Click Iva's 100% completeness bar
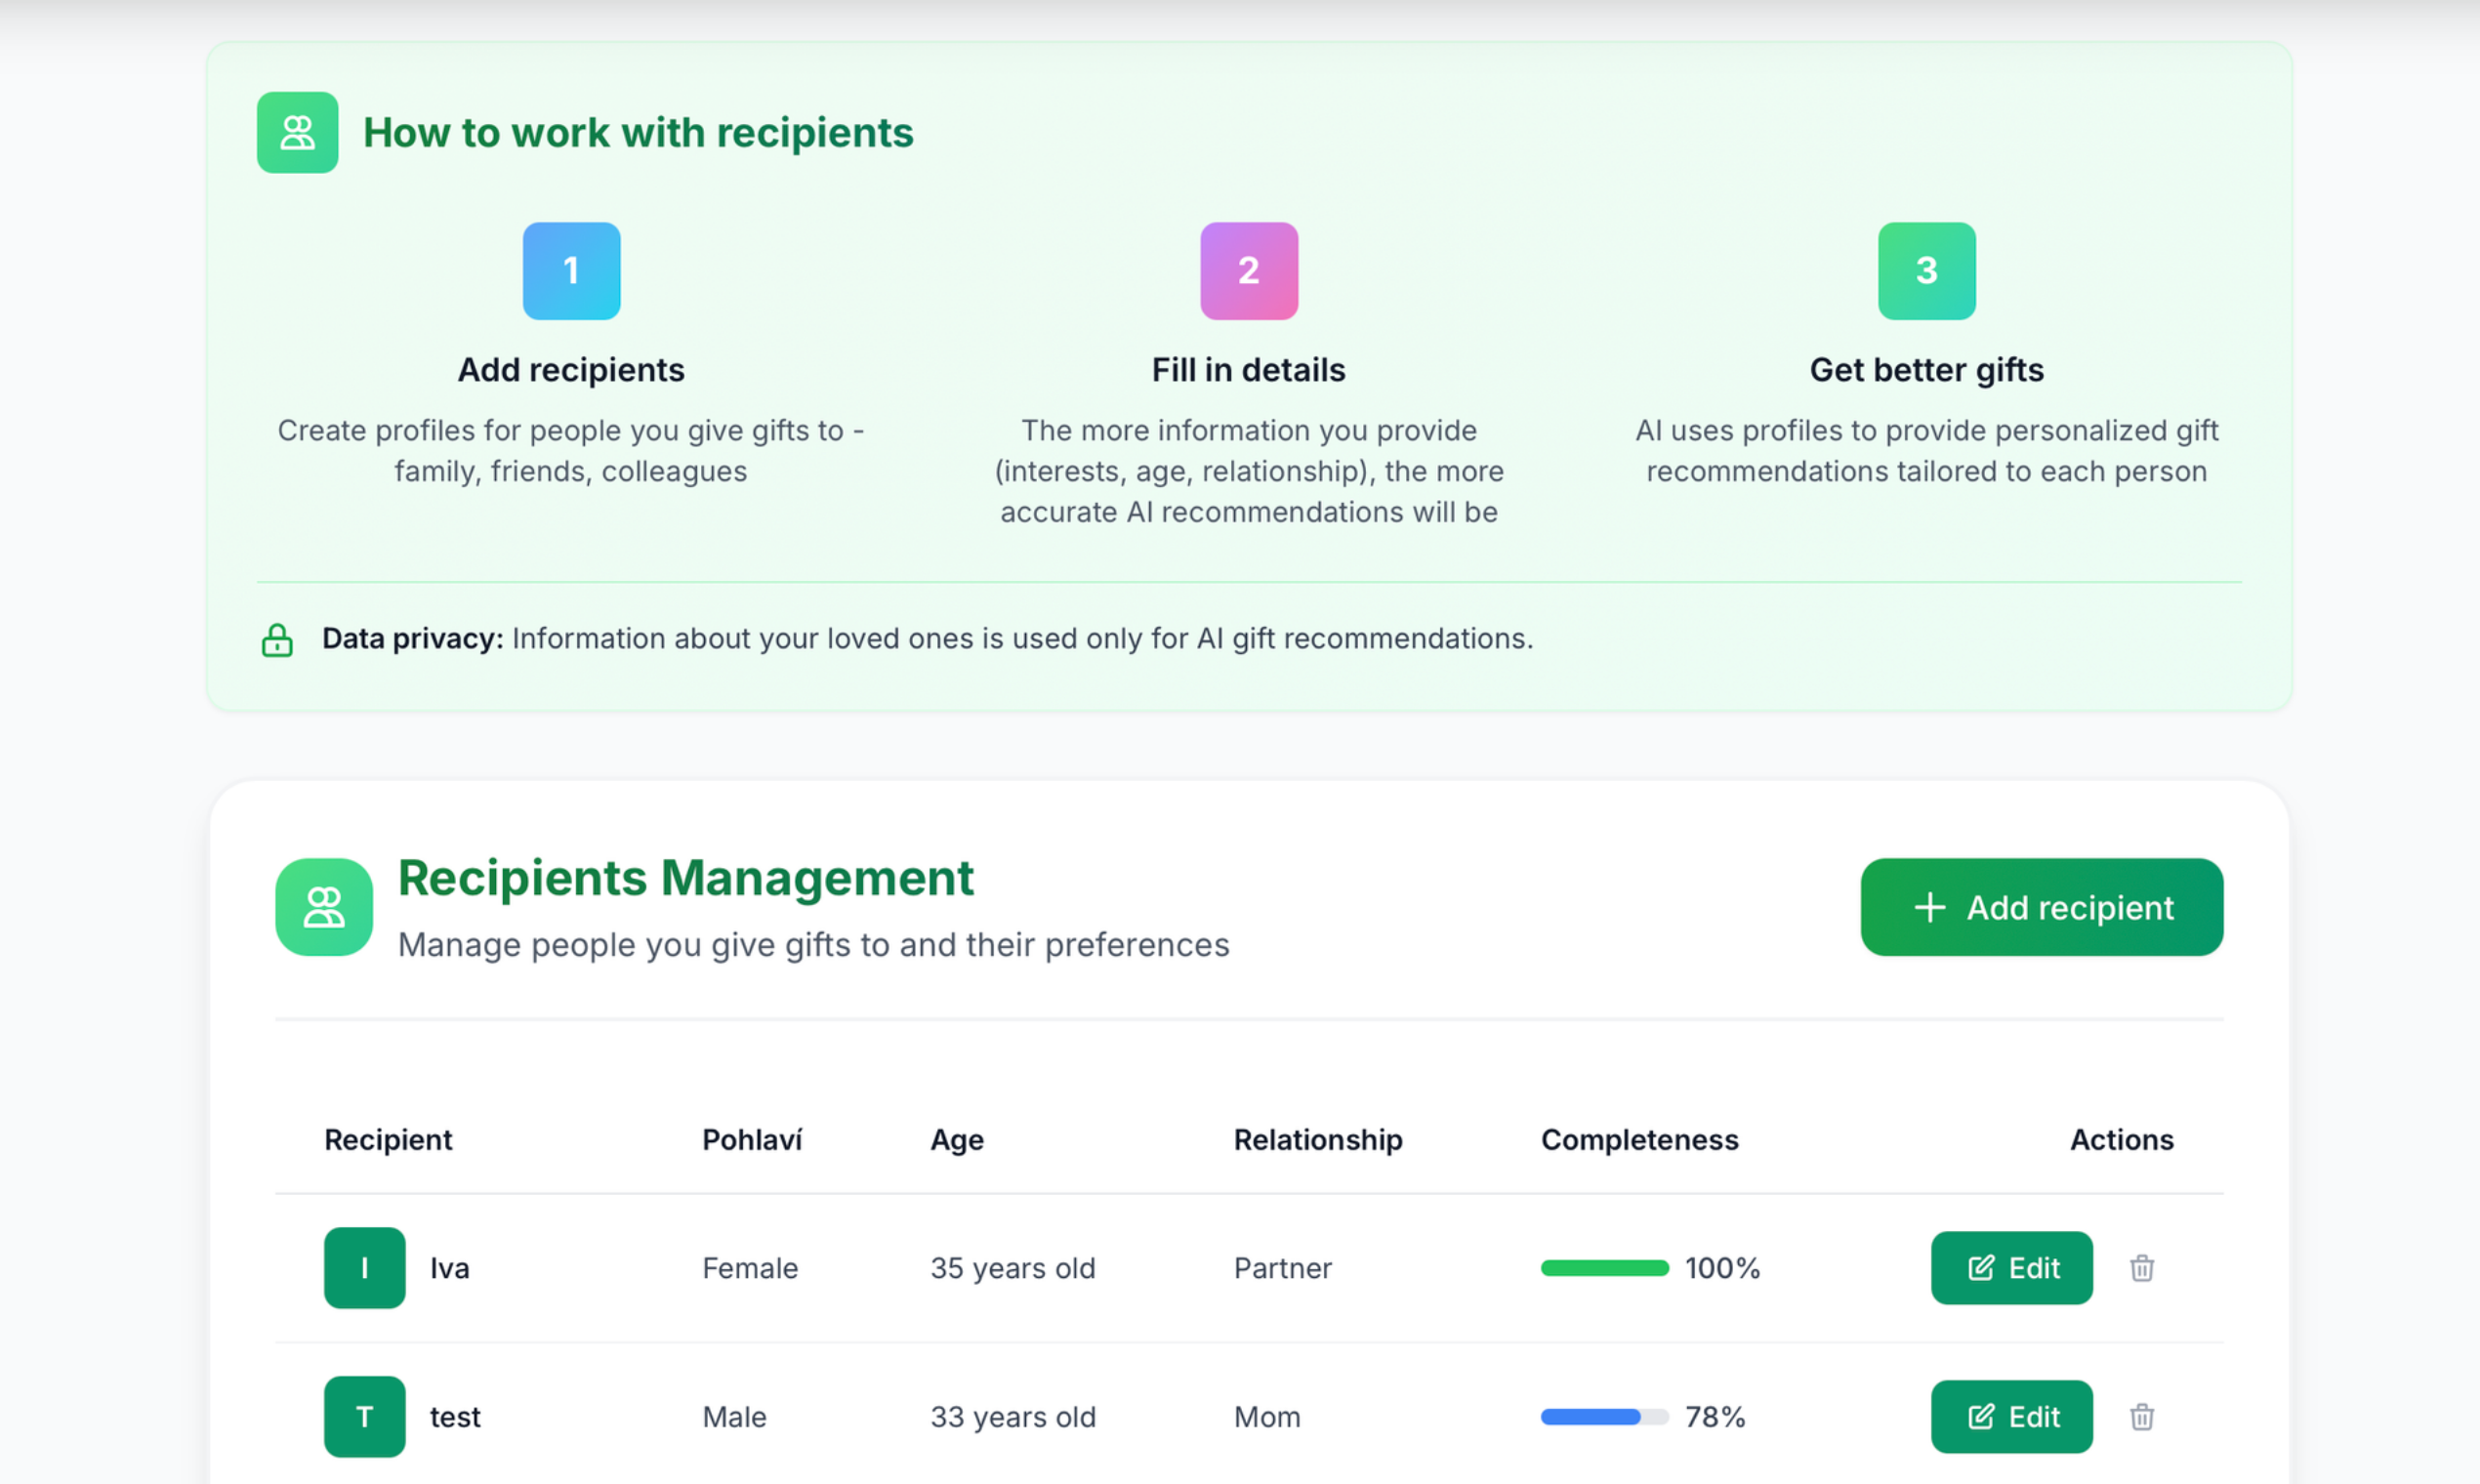 tap(1604, 1267)
